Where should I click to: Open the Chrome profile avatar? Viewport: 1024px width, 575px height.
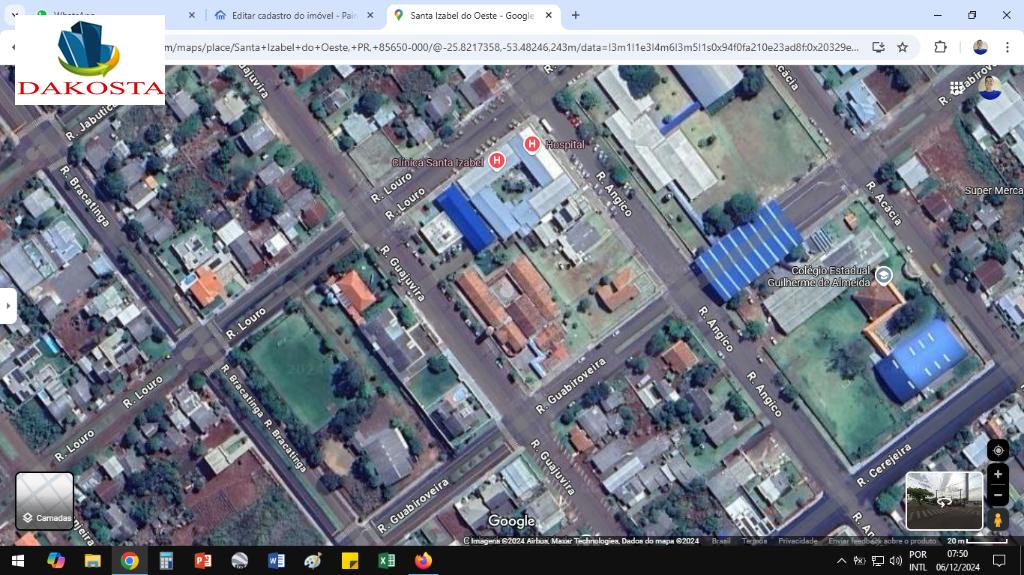pos(980,47)
